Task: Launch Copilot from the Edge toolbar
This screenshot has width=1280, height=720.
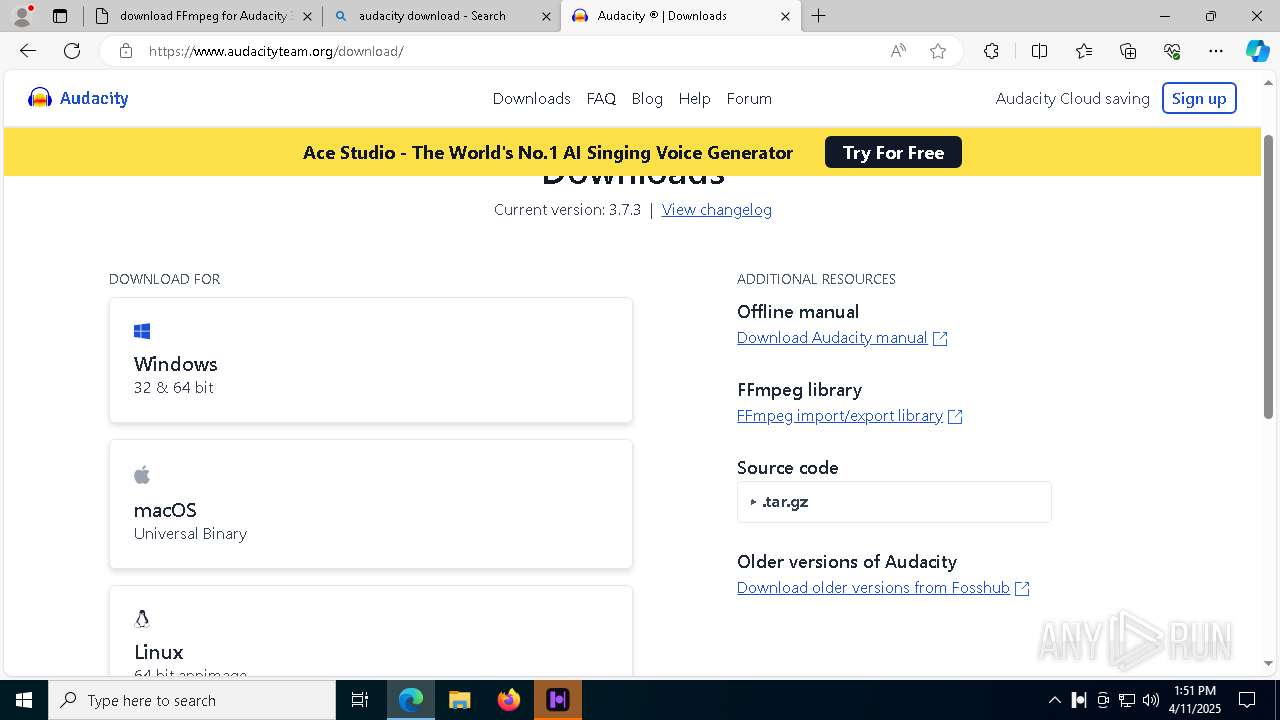Action: (x=1257, y=51)
